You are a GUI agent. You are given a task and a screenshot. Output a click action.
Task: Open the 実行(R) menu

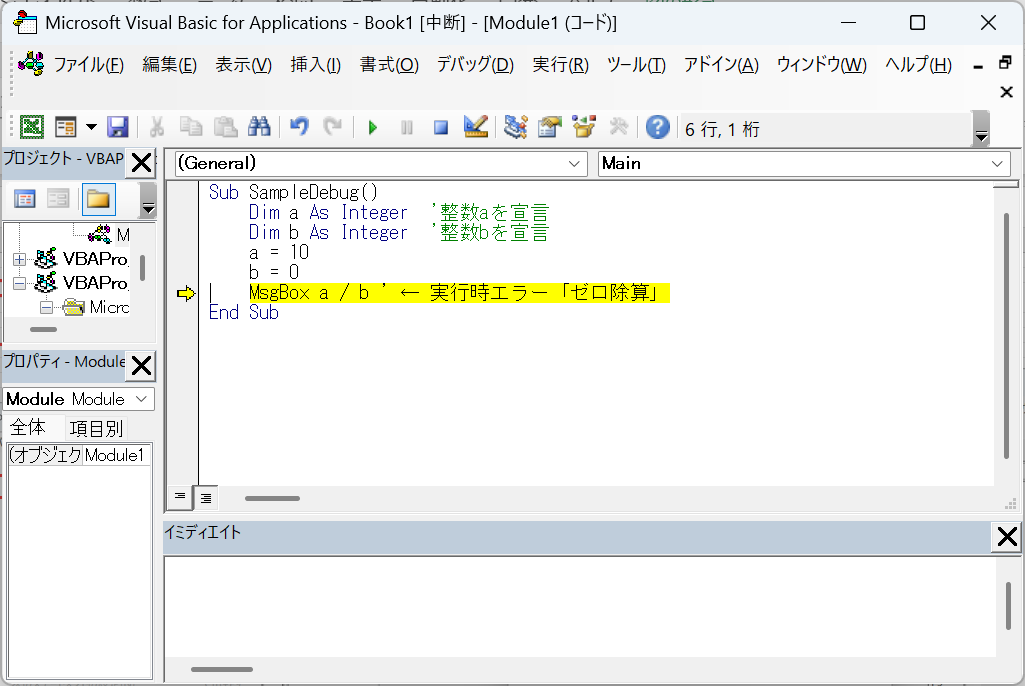coord(560,65)
